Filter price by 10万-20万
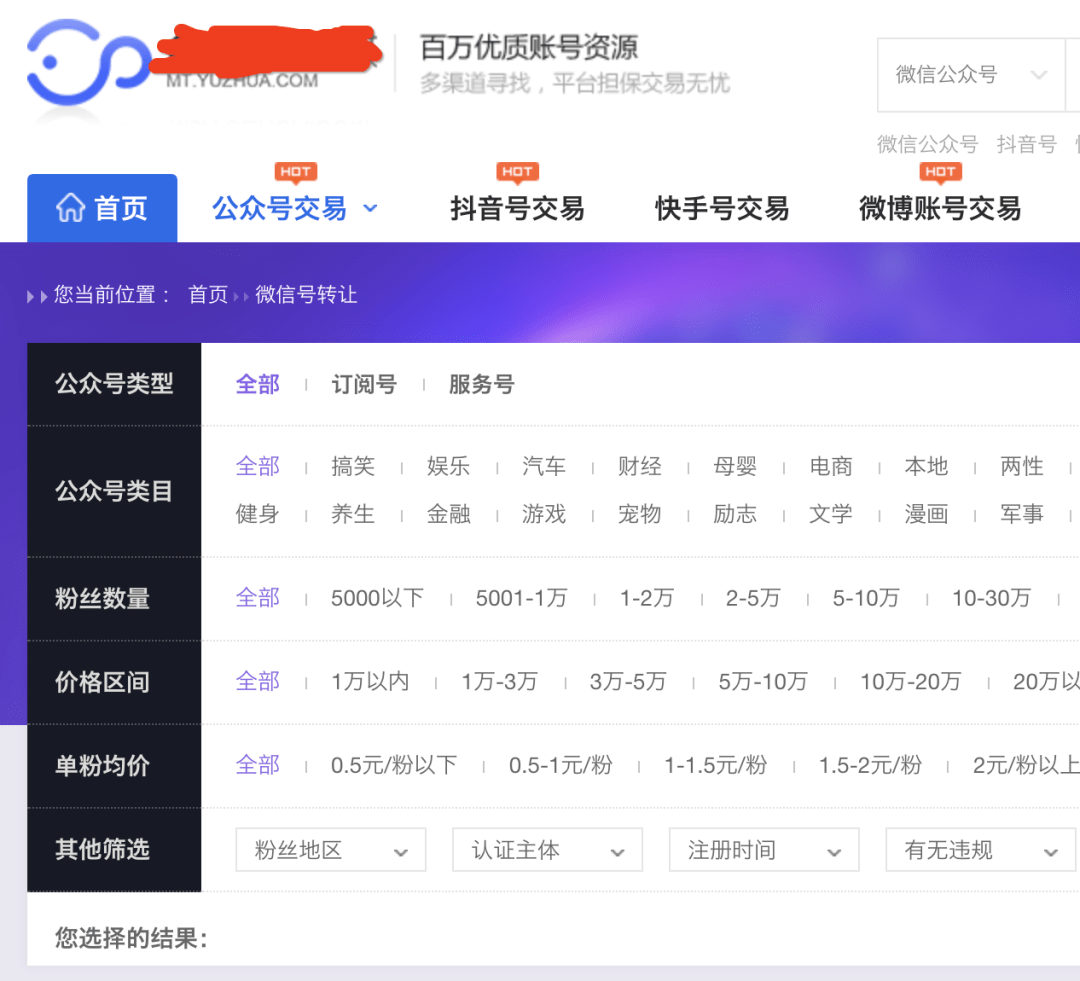The height and width of the screenshot is (981, 1080). (911, 682)
